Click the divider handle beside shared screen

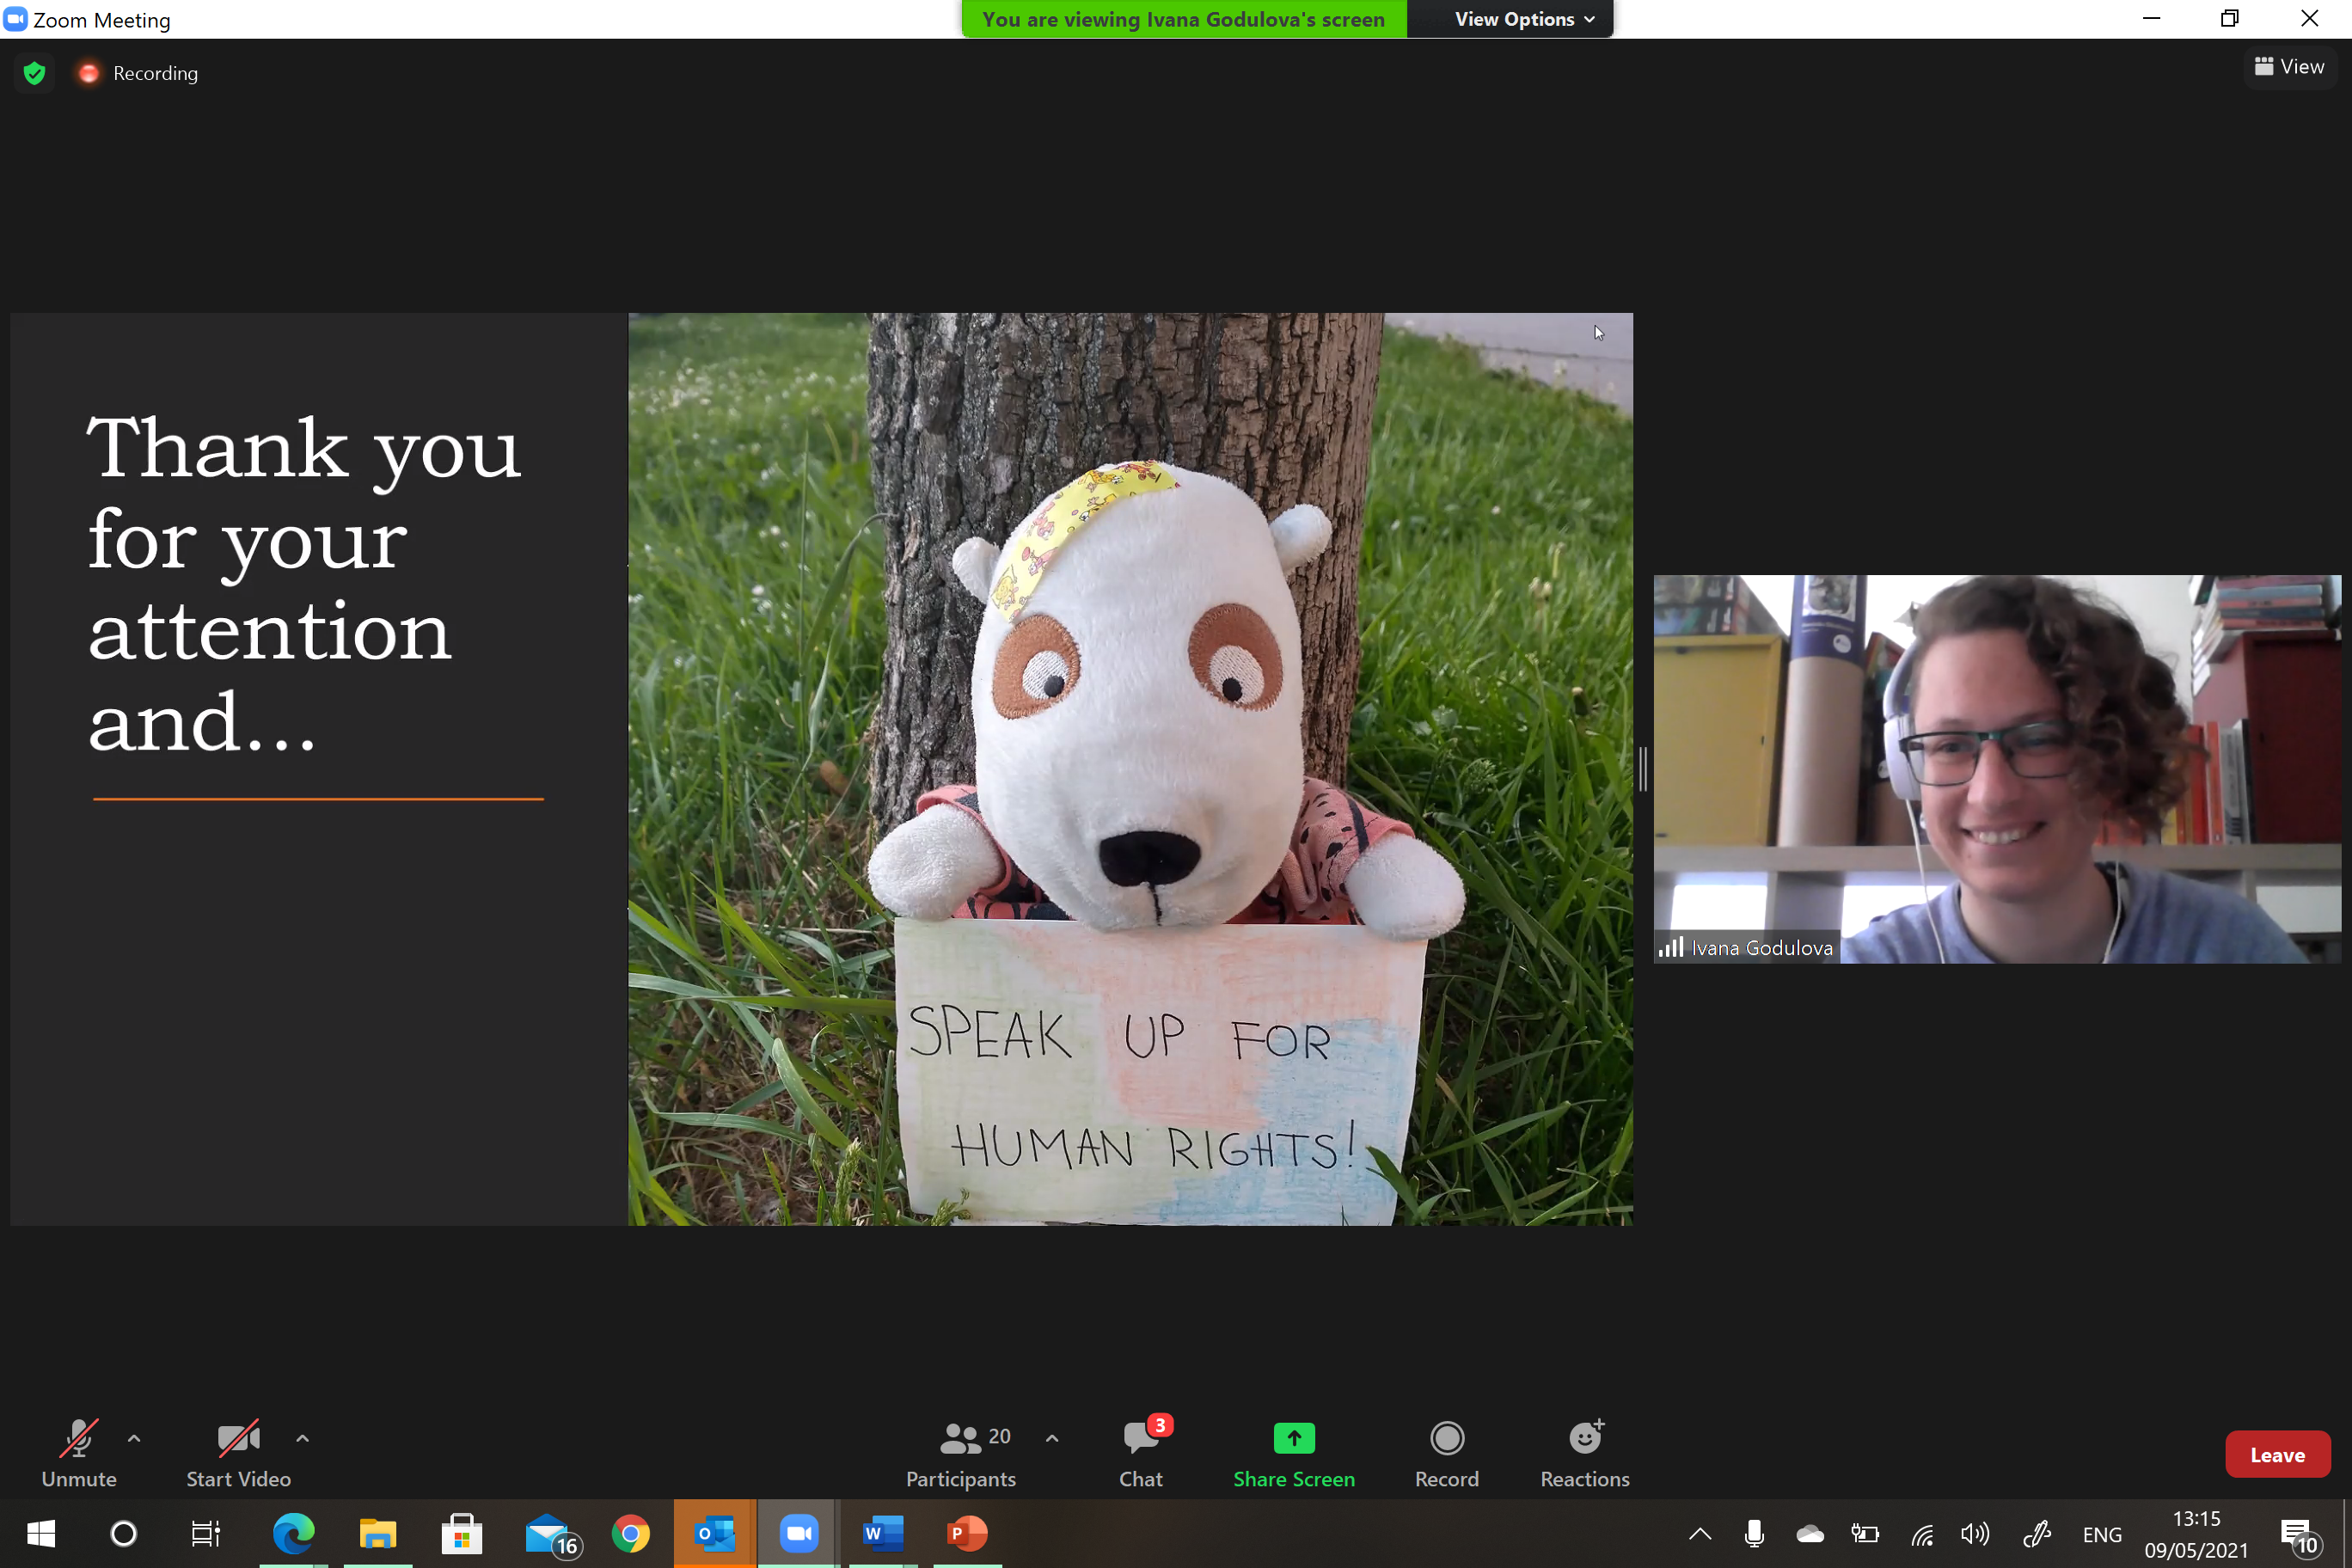(1642, 769)
